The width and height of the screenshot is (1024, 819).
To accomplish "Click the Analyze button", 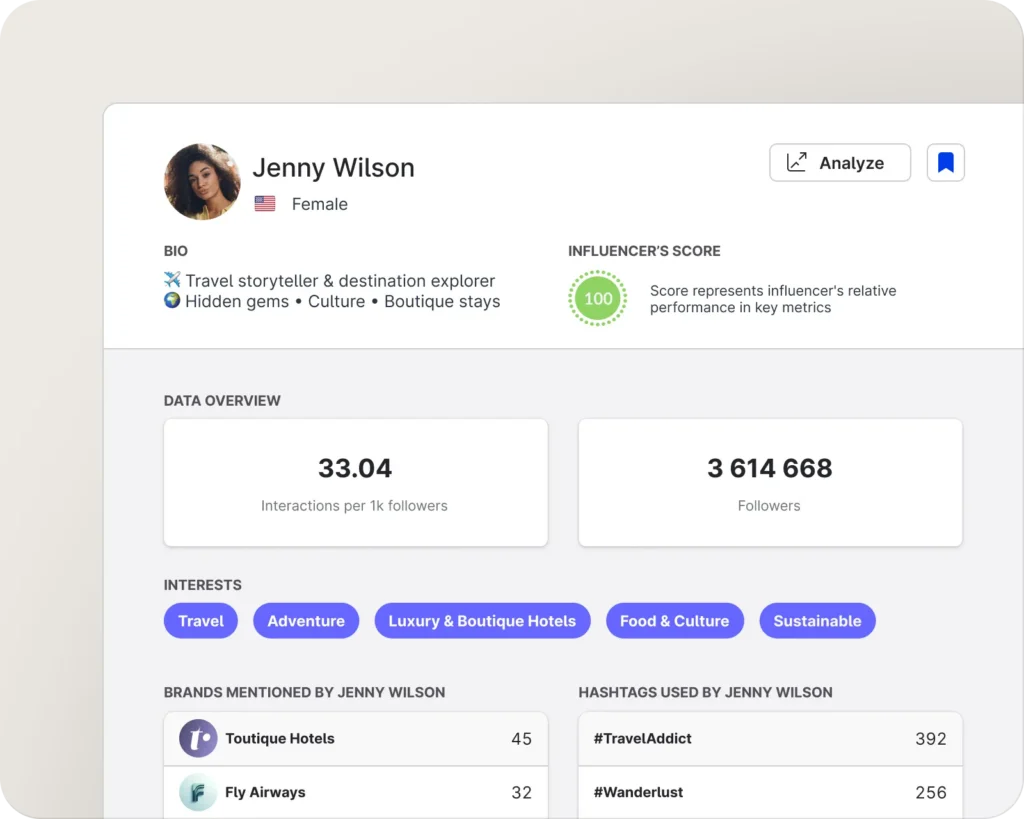I will coord(839,163).
